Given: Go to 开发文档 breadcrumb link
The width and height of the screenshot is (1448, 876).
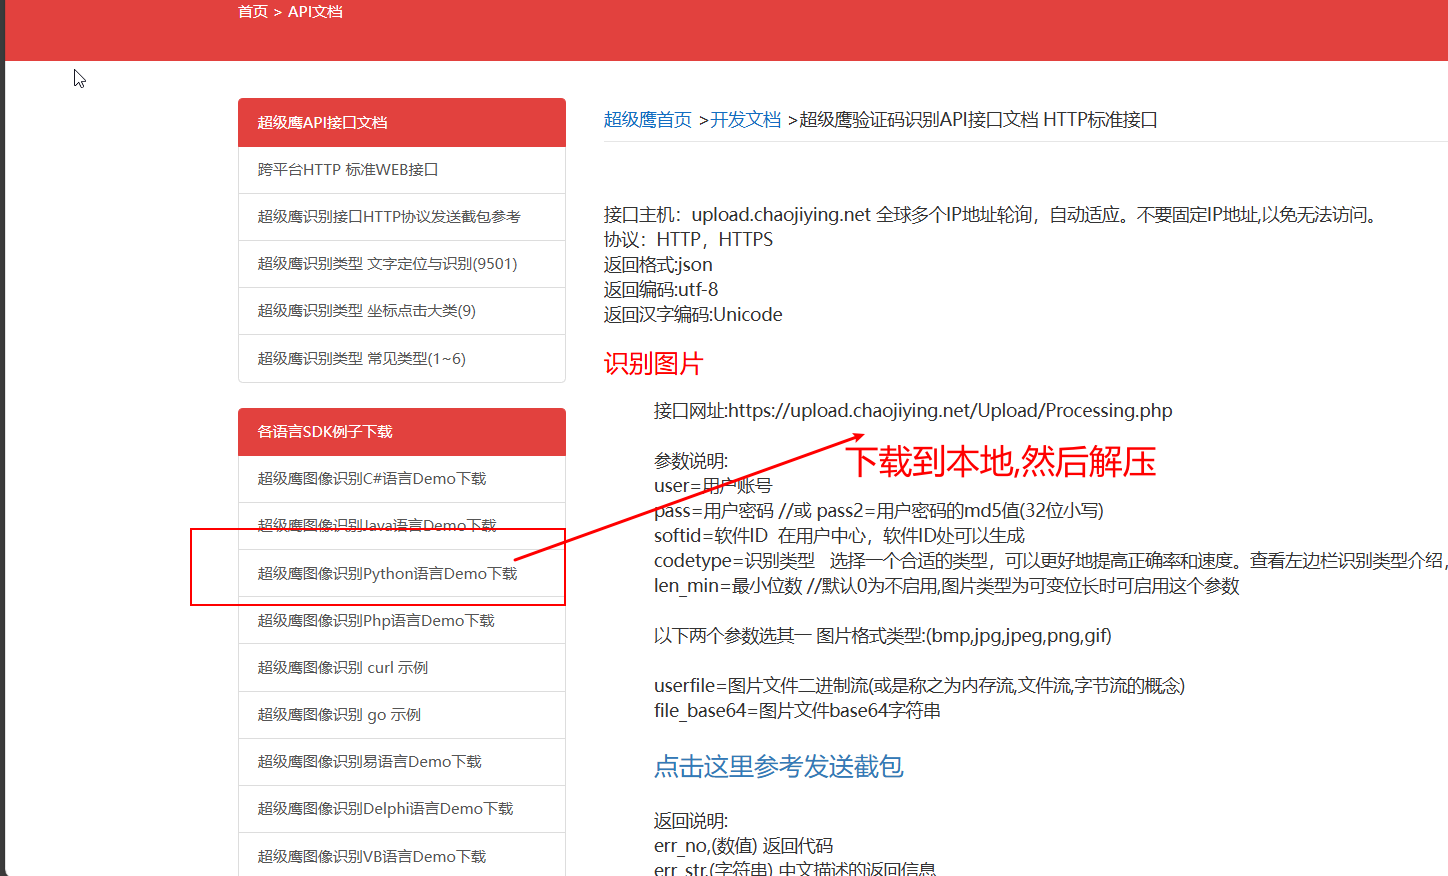Looking at the screenshot, I should tap(745, 120).
